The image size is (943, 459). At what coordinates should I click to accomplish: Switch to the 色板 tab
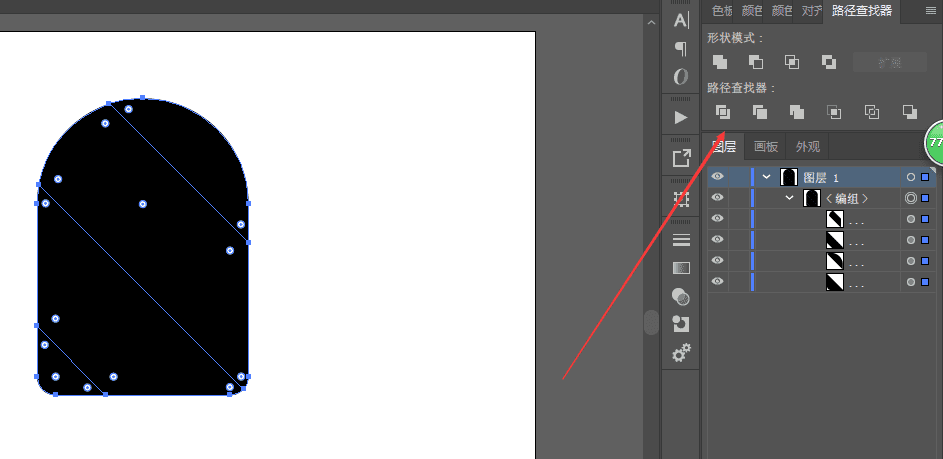point(721,11)
